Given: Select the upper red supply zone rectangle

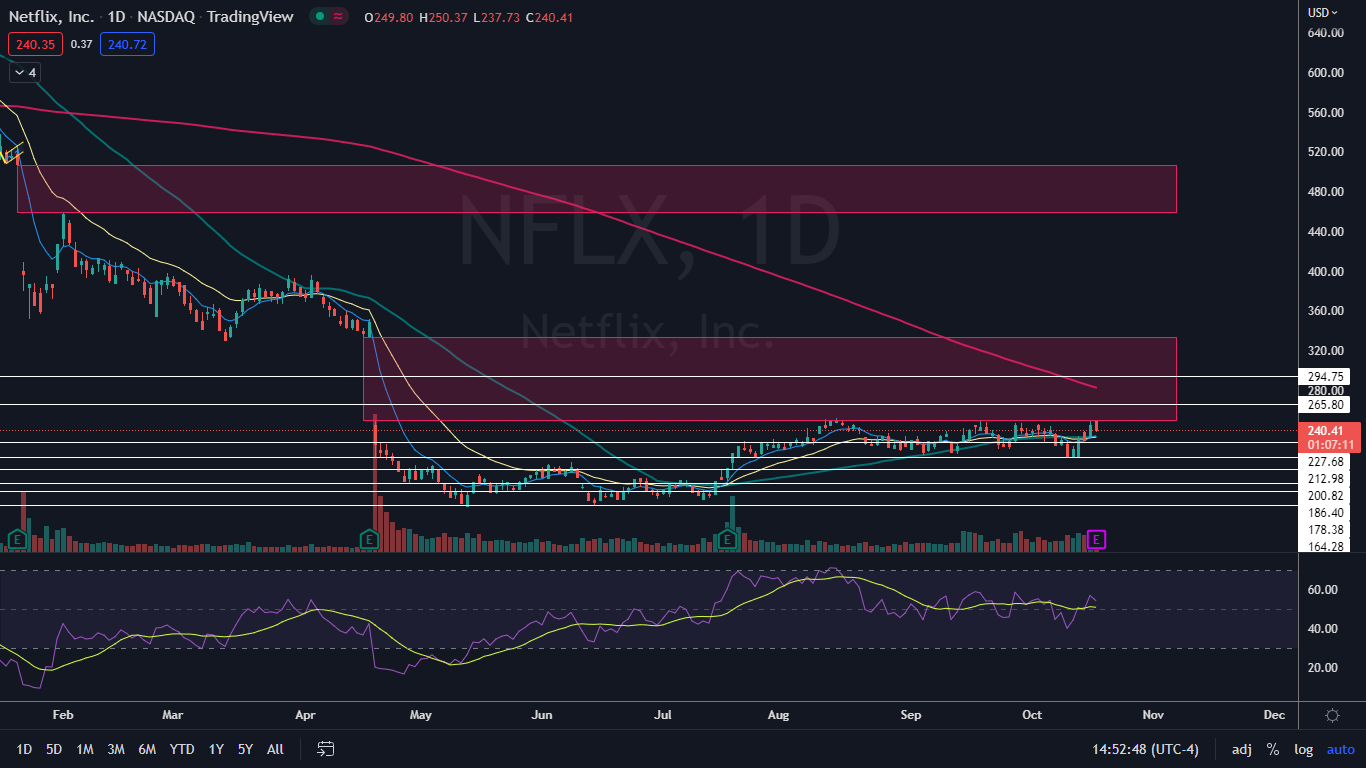Looking at the screenshot, I should [596, 189].
